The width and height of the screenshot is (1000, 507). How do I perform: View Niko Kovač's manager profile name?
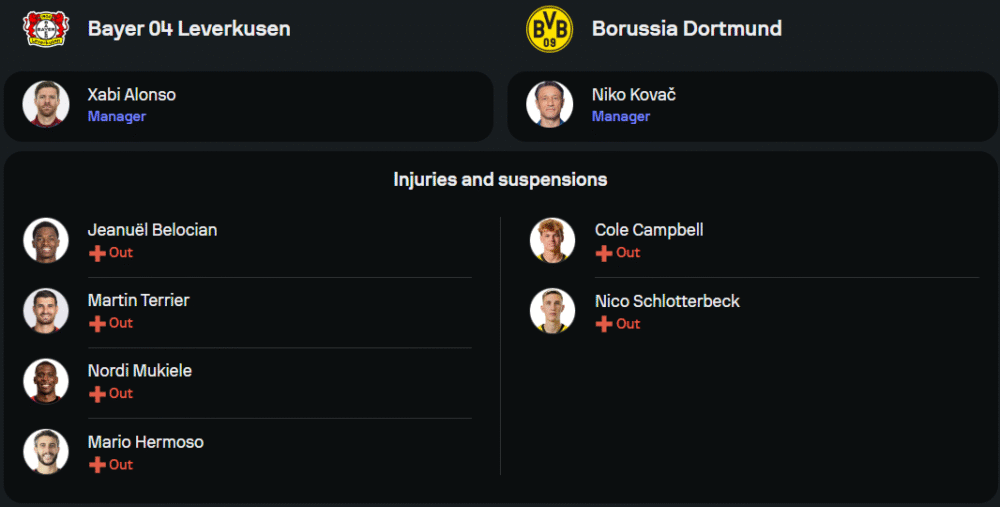(x=634, y=95)
